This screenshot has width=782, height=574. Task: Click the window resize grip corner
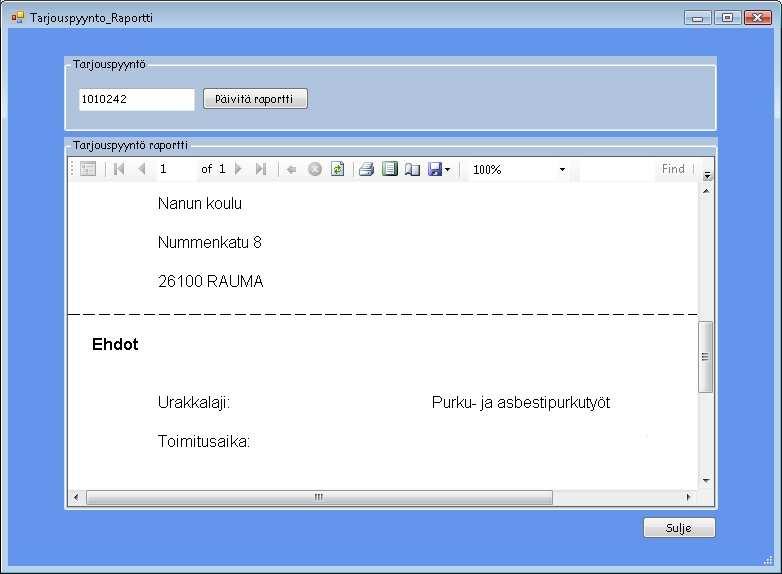[768, 561]
